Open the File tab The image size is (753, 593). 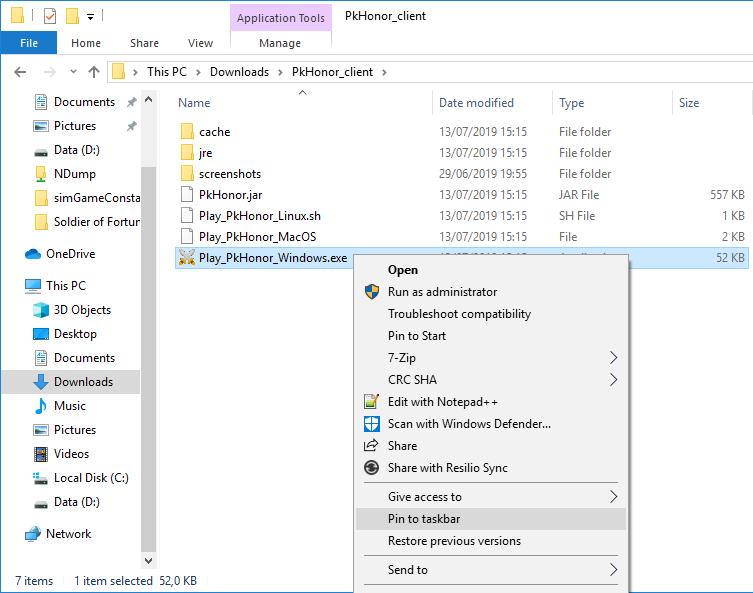29,43
